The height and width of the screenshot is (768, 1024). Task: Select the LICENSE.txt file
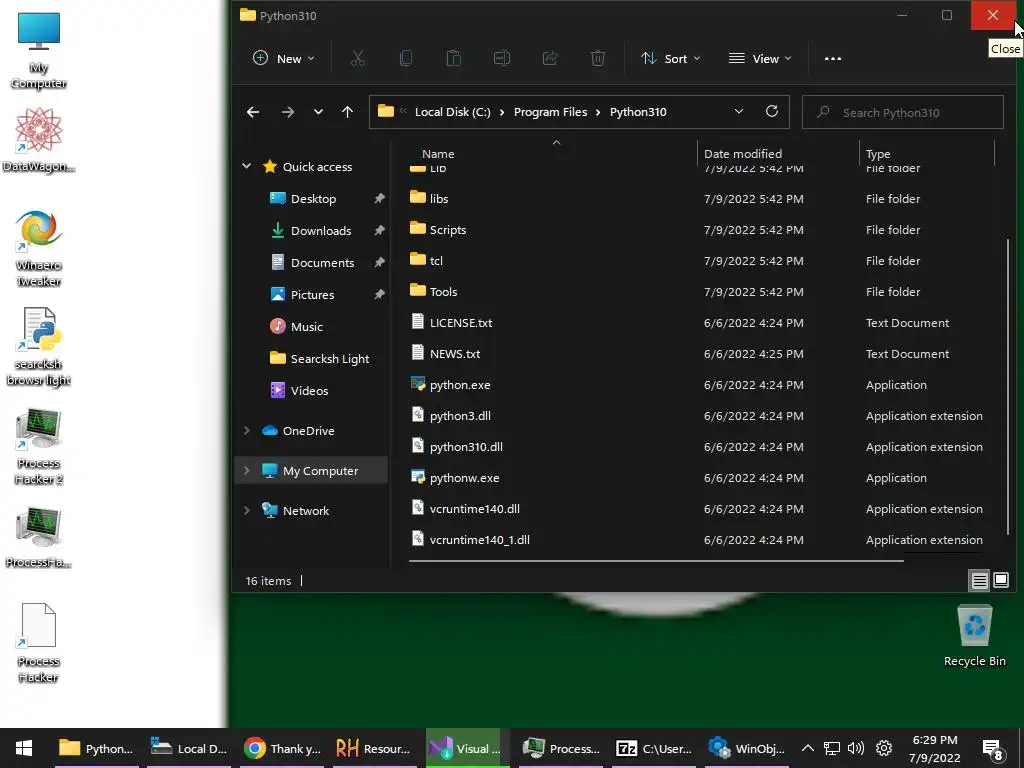coord(461,323)
